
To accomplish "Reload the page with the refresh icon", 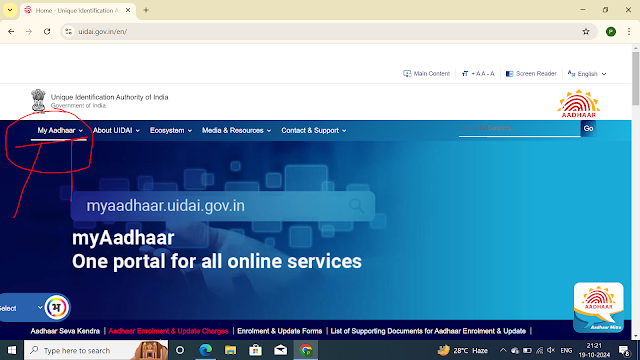I will click(x=47, y=31).
